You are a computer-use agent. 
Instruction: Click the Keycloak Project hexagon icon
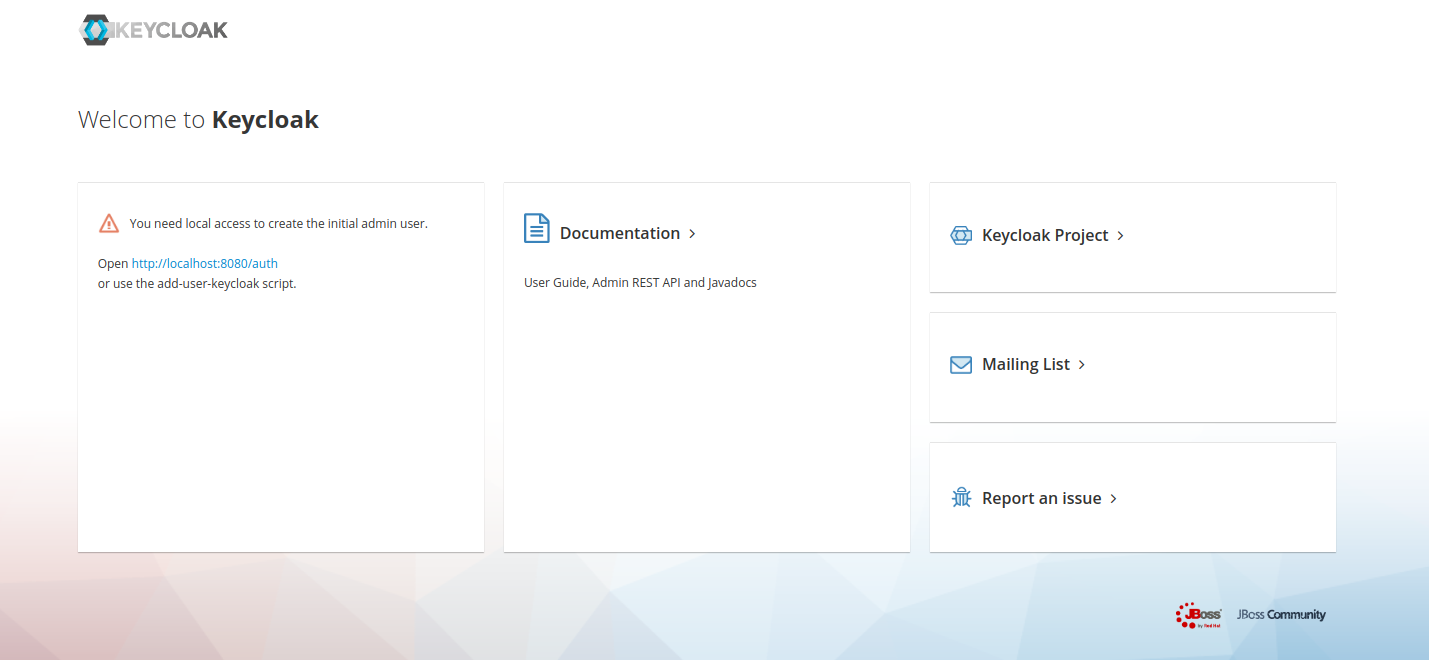click(x=961, y=236)
